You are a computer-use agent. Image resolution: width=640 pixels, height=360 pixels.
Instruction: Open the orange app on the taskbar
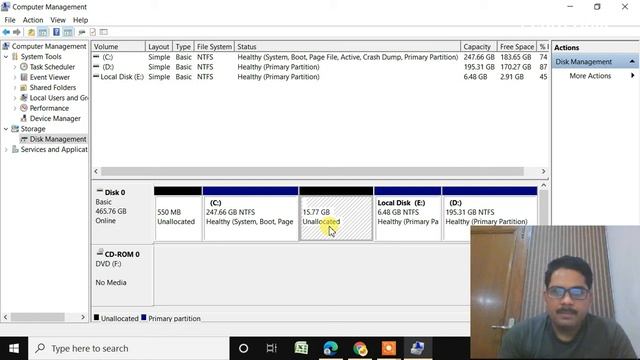pyautogui.click(x=389, y=348)
